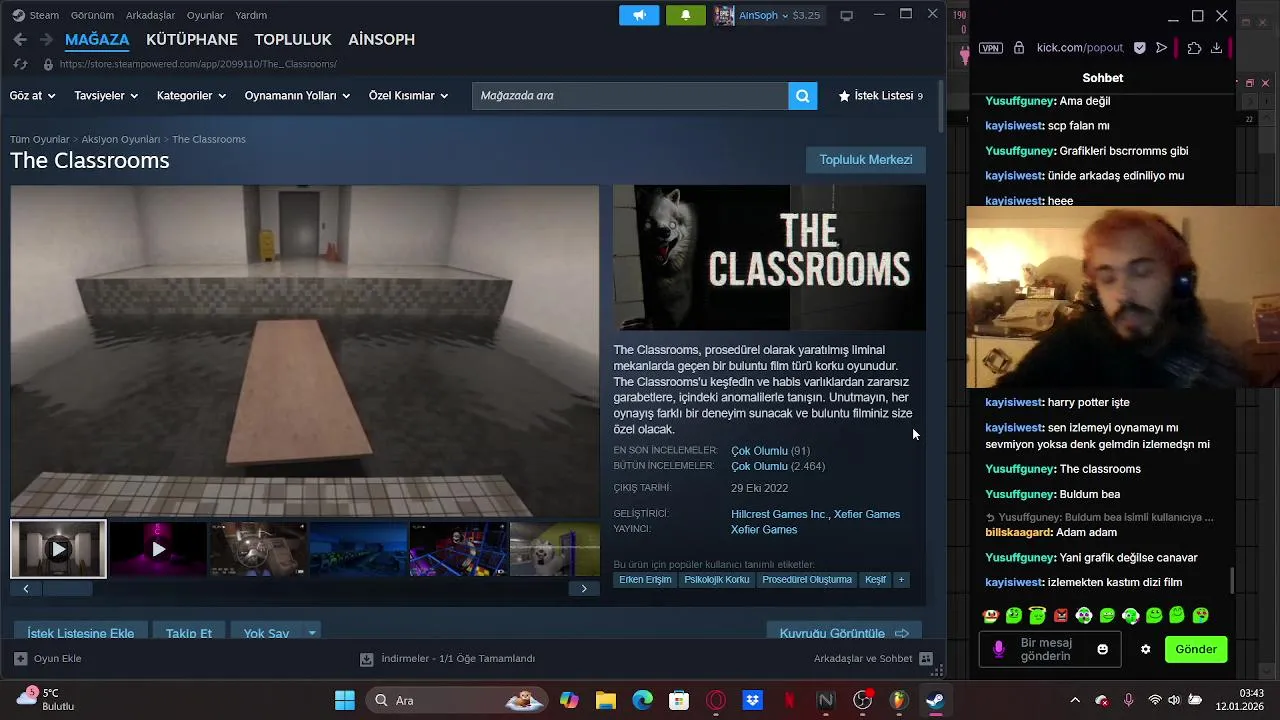Click the Topluluk Merkezi button
Image resolution: width=1280 pixels, height=720 pixels.
[866, 160]
